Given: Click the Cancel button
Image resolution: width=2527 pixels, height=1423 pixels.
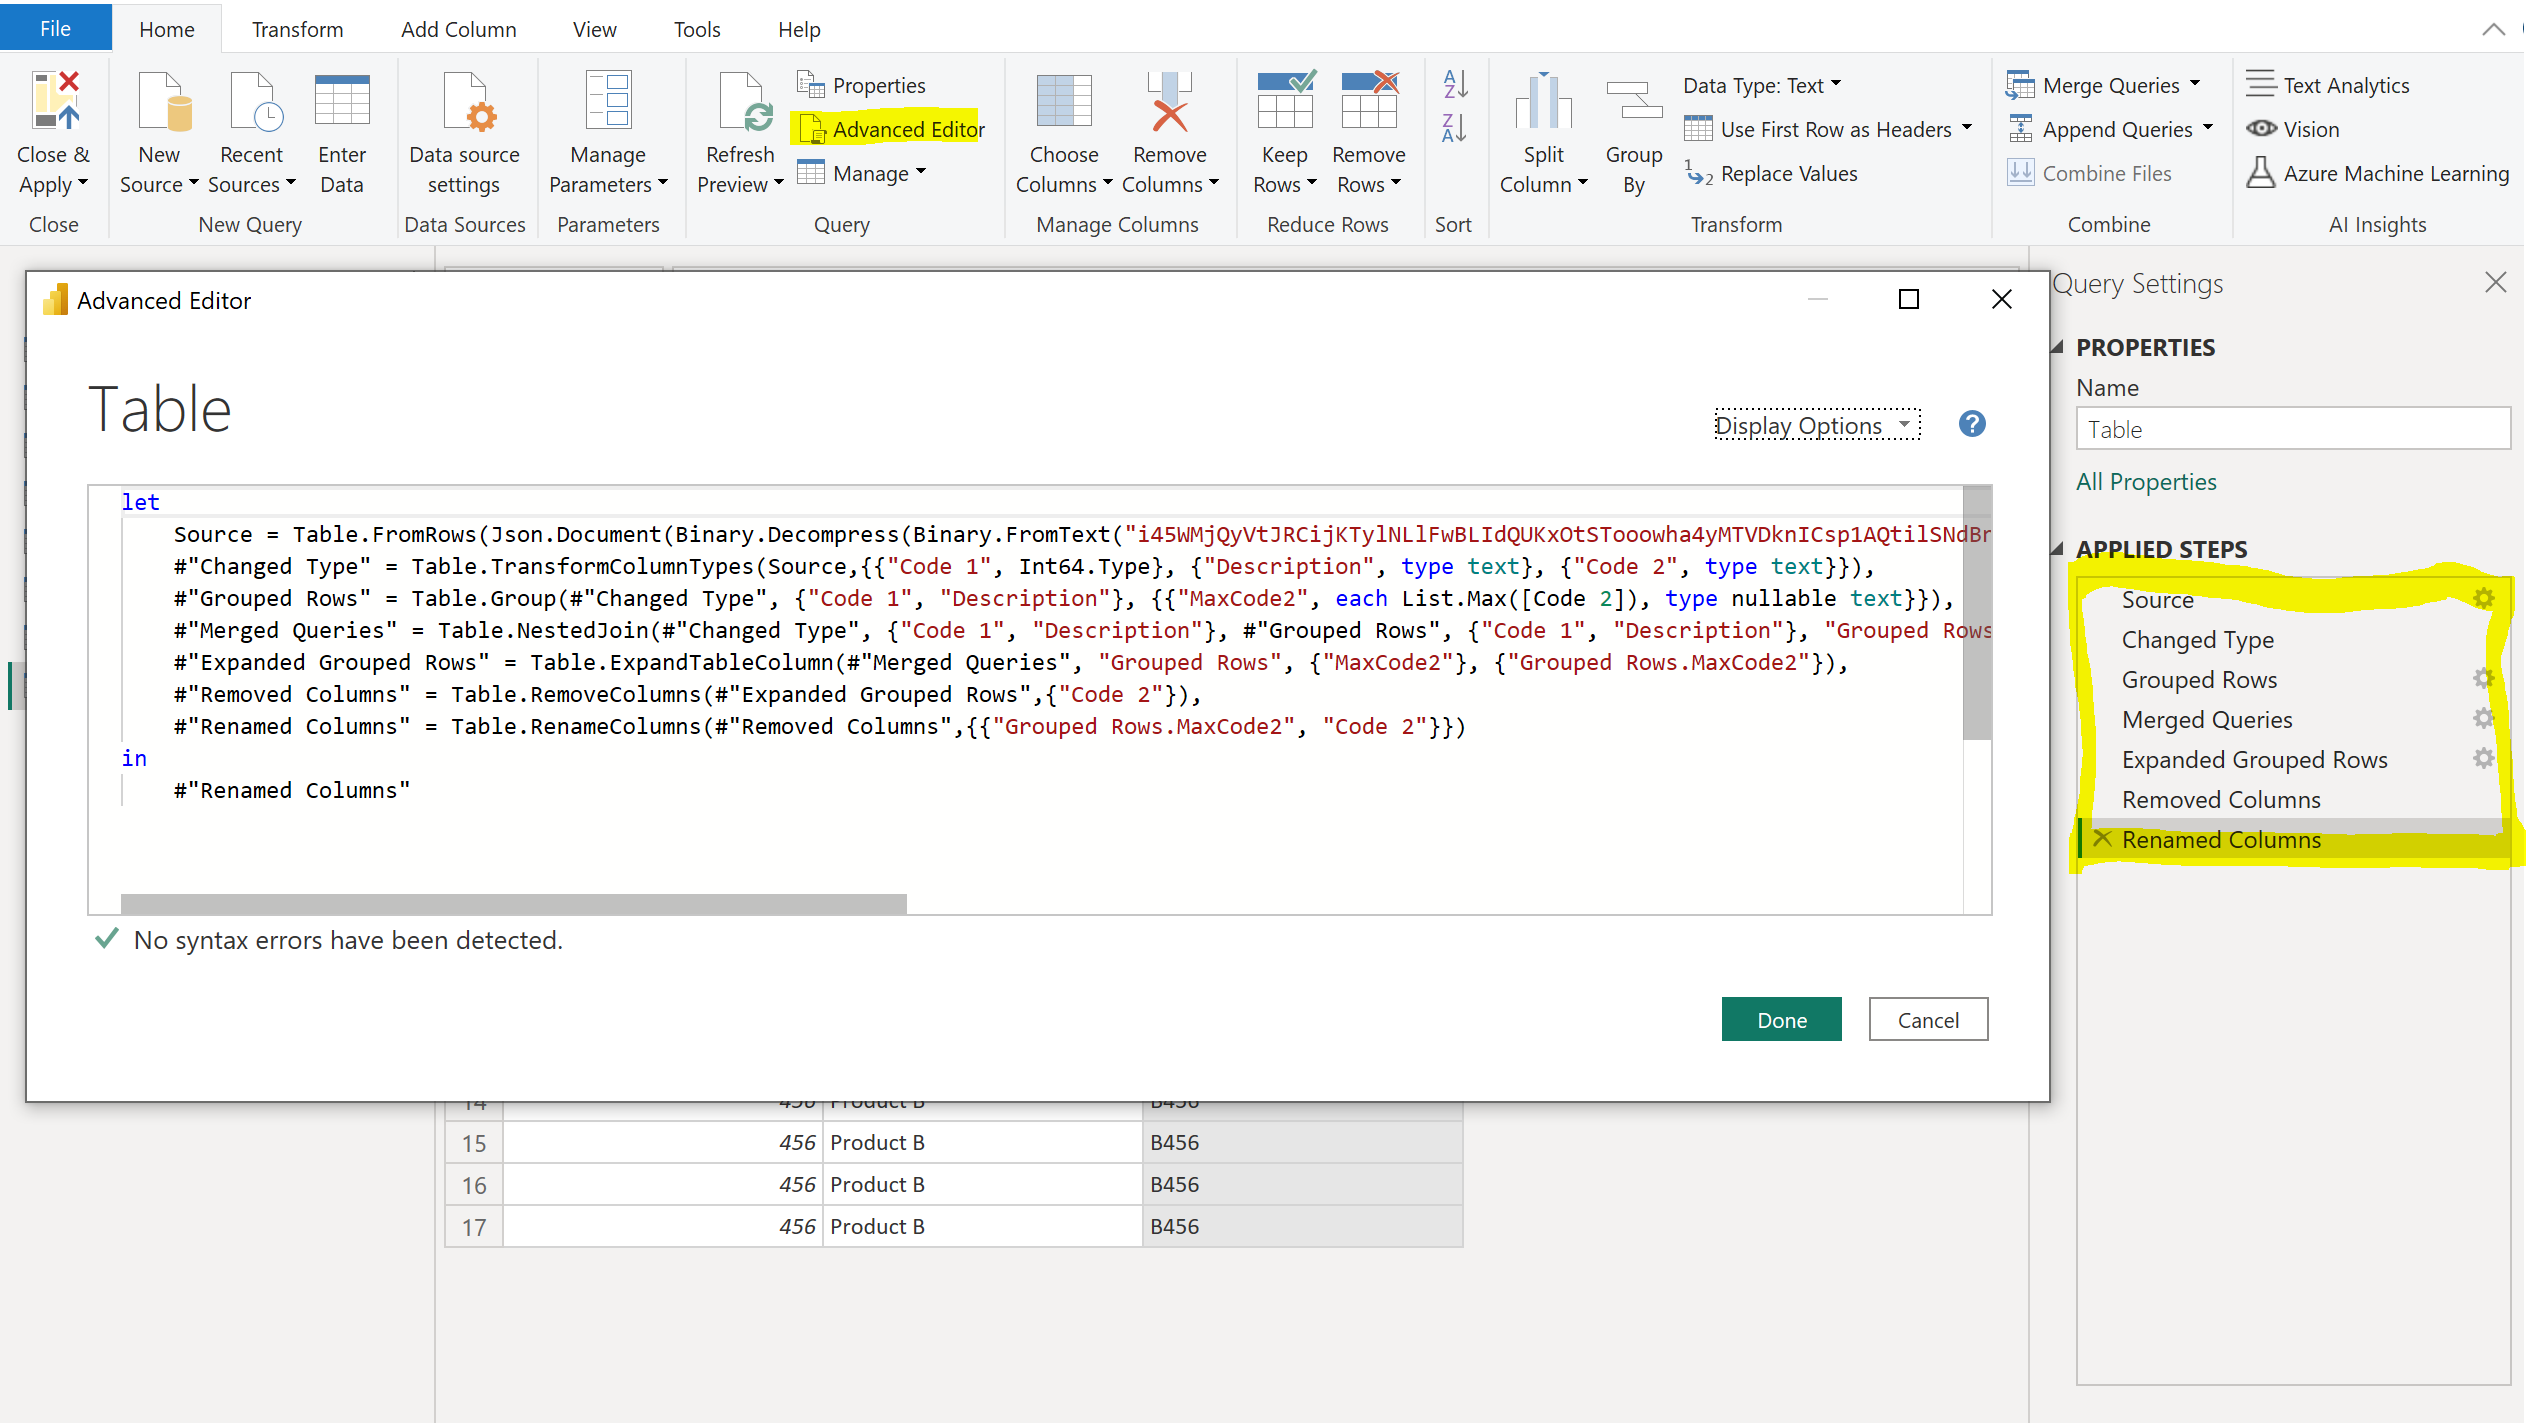Looking at the screenshot, I should tap(1928, 1019).
